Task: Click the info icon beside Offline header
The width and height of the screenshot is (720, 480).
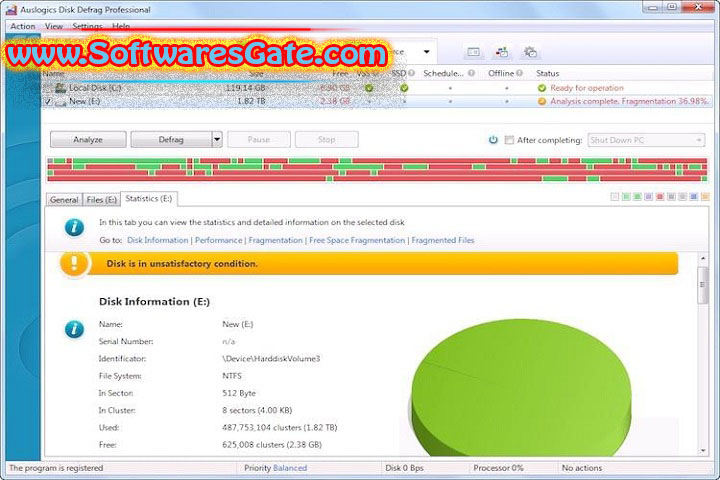Action: 519,73
